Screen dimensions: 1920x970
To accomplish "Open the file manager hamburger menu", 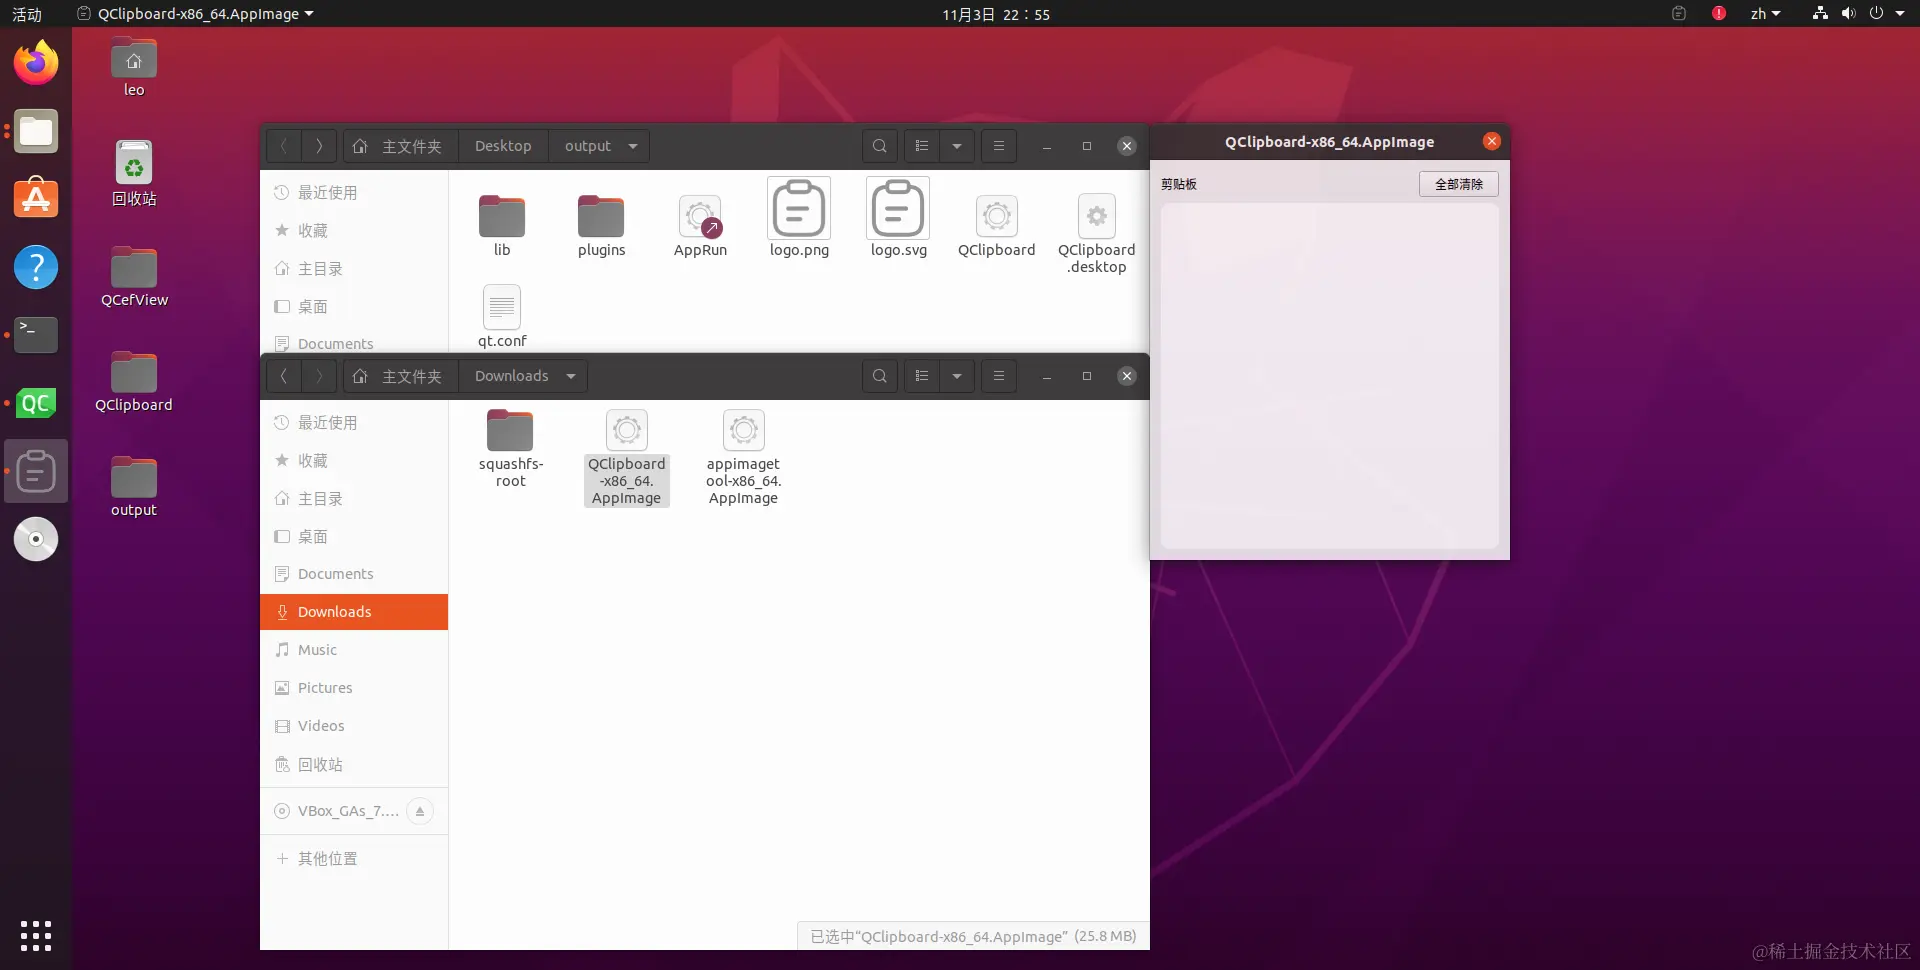I will (999, 146).
